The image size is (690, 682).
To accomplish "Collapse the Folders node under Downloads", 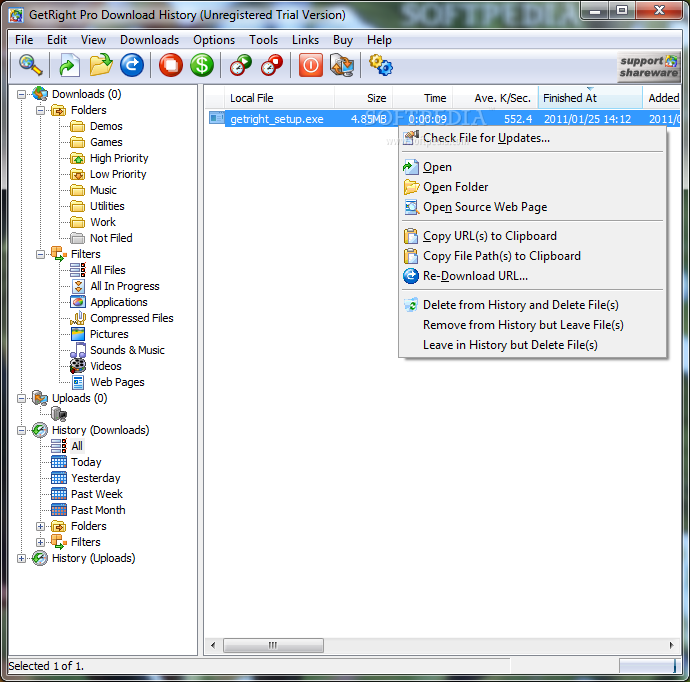I will pyautogui.click(x=40, y=110).
